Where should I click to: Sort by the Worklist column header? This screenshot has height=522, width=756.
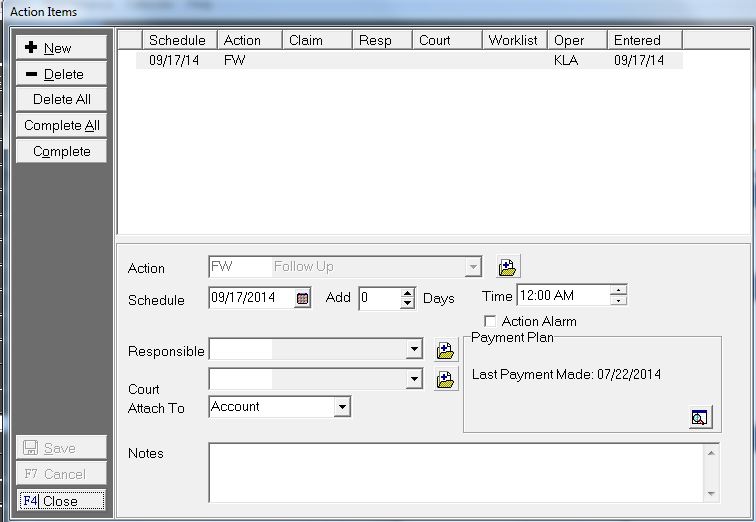click(x=513, y=40)
